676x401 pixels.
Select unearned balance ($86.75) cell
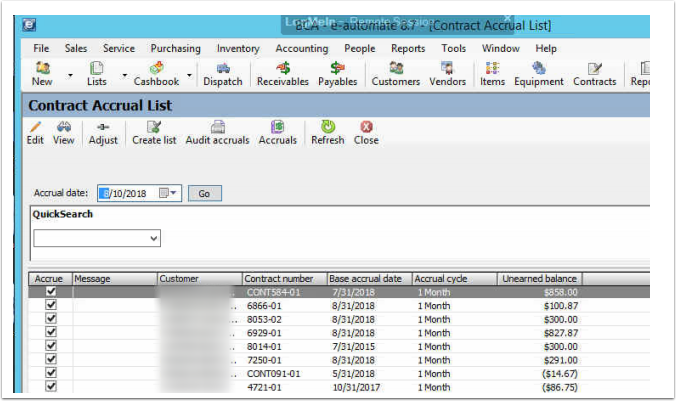(x=560, y=387)
